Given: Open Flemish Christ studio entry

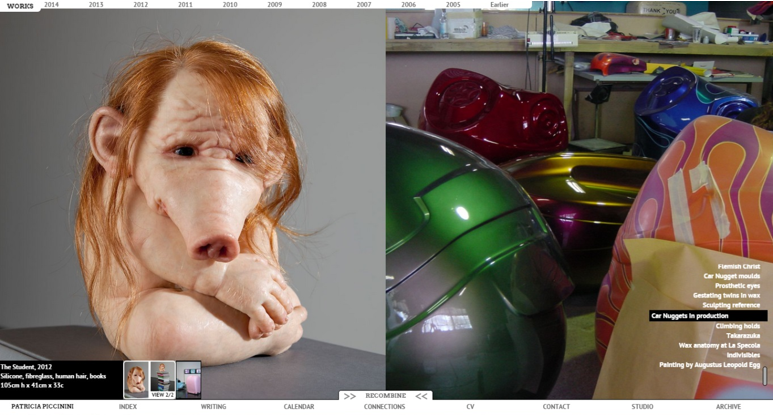Looking at the screenshot, I should [x=738, y=266].
